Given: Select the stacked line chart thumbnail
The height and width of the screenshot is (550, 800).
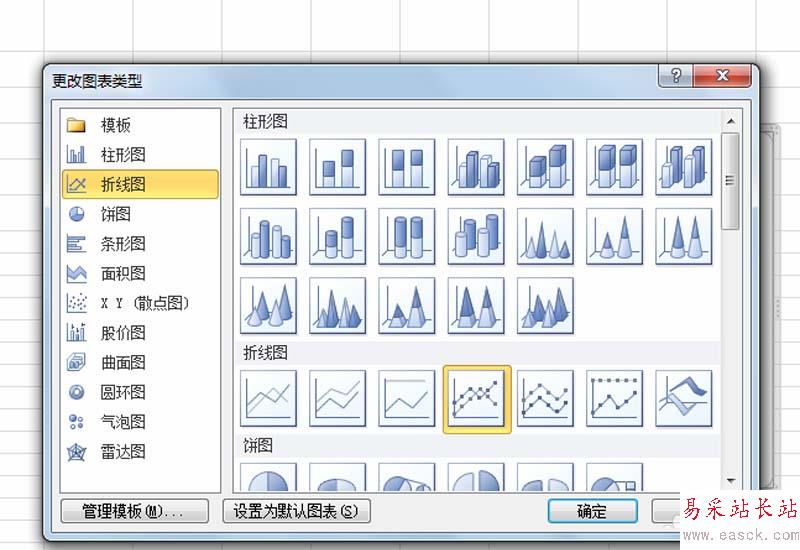Looking at the screenshot, I should click(338, 398).
